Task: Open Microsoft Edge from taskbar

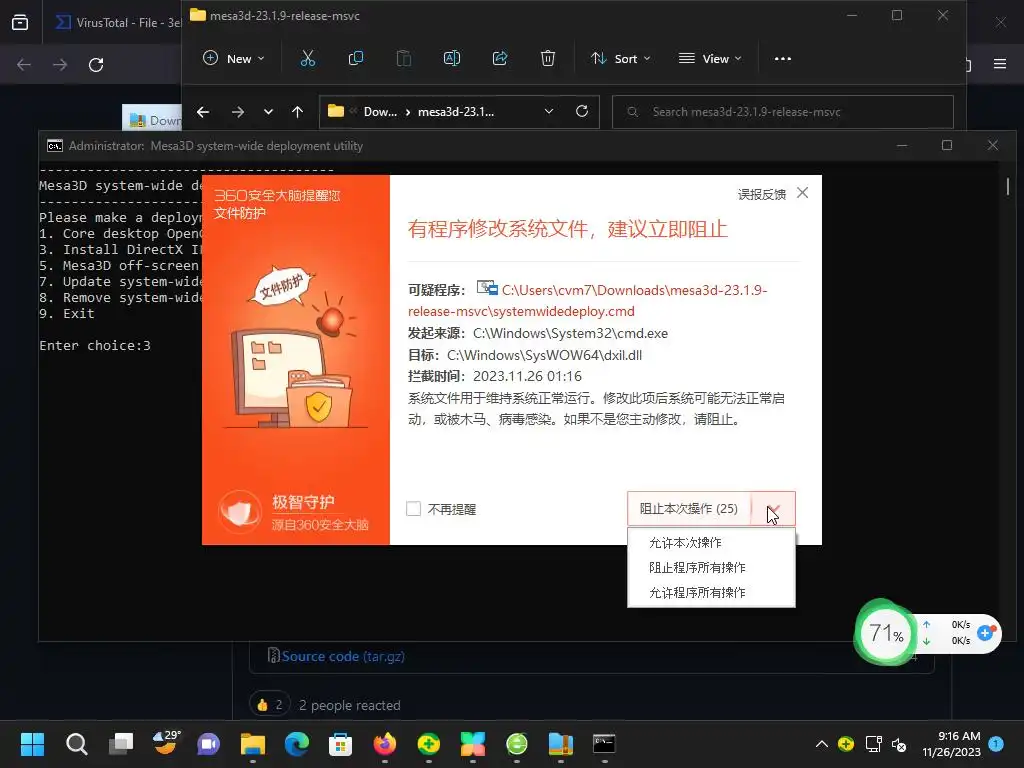Action: tap(297, 744)
